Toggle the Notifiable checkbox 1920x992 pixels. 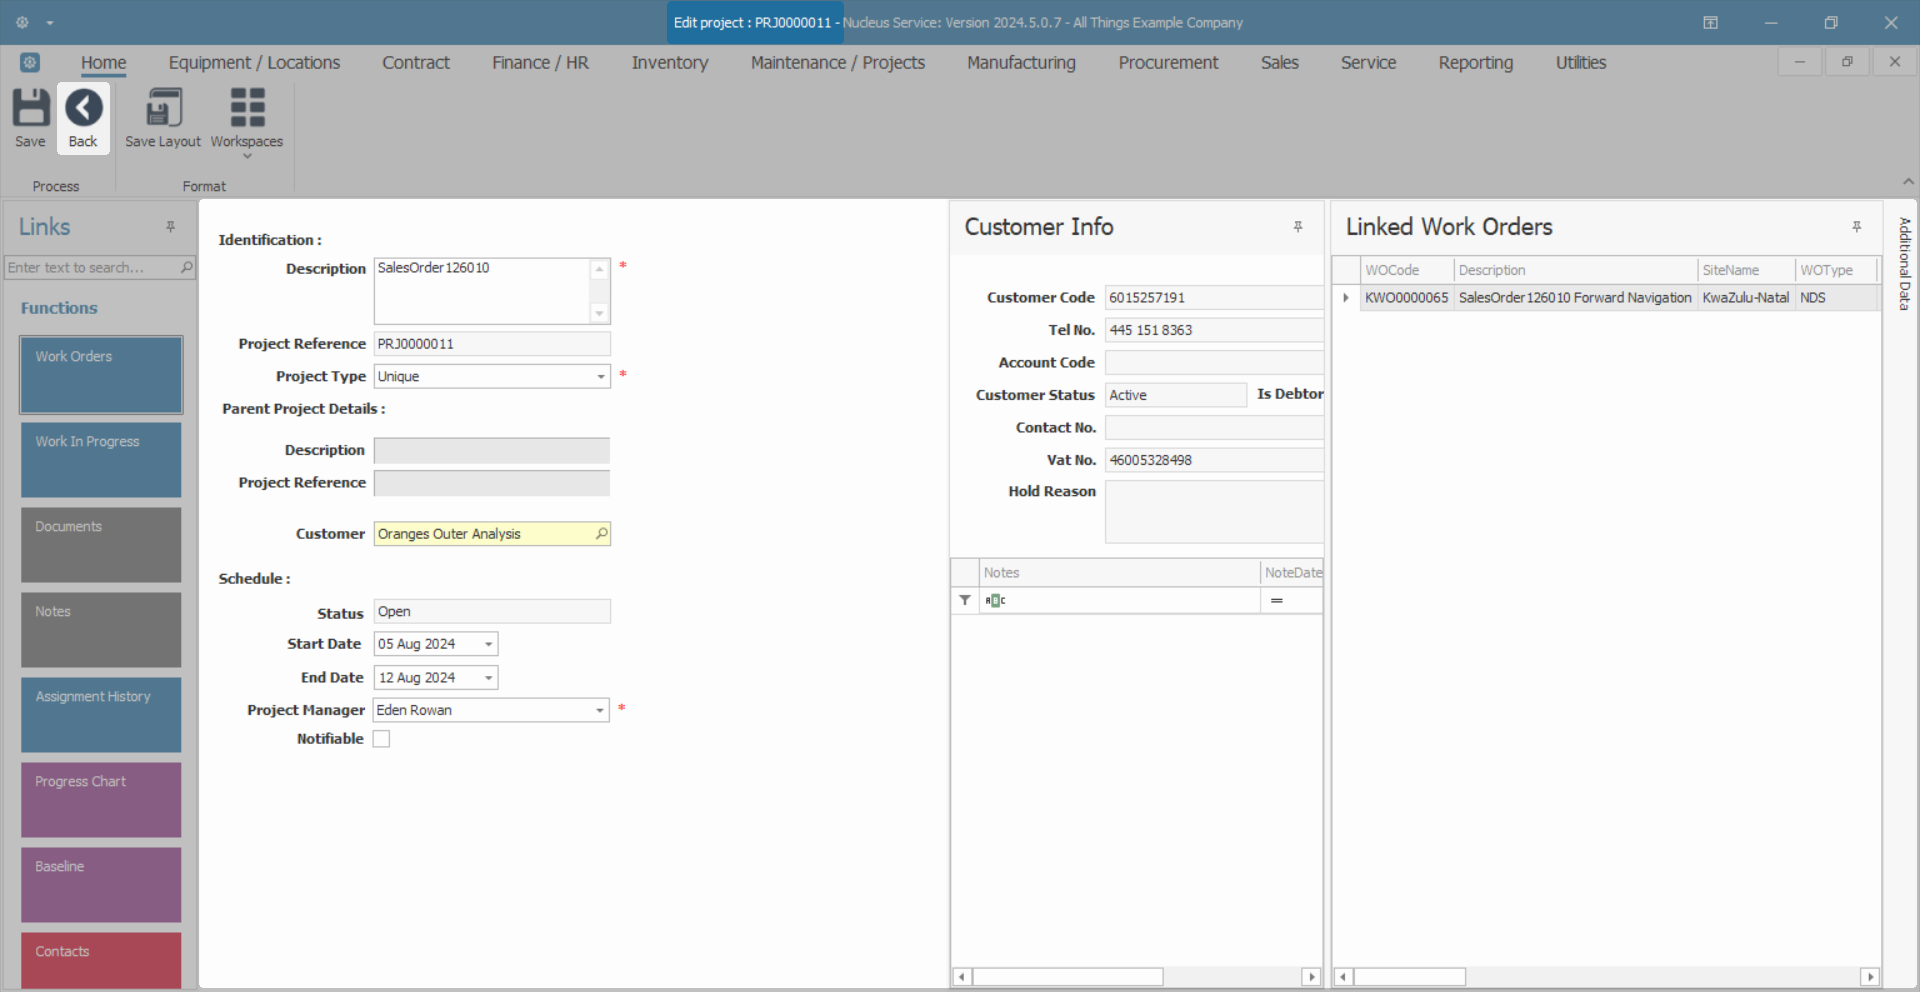[381, 739]
